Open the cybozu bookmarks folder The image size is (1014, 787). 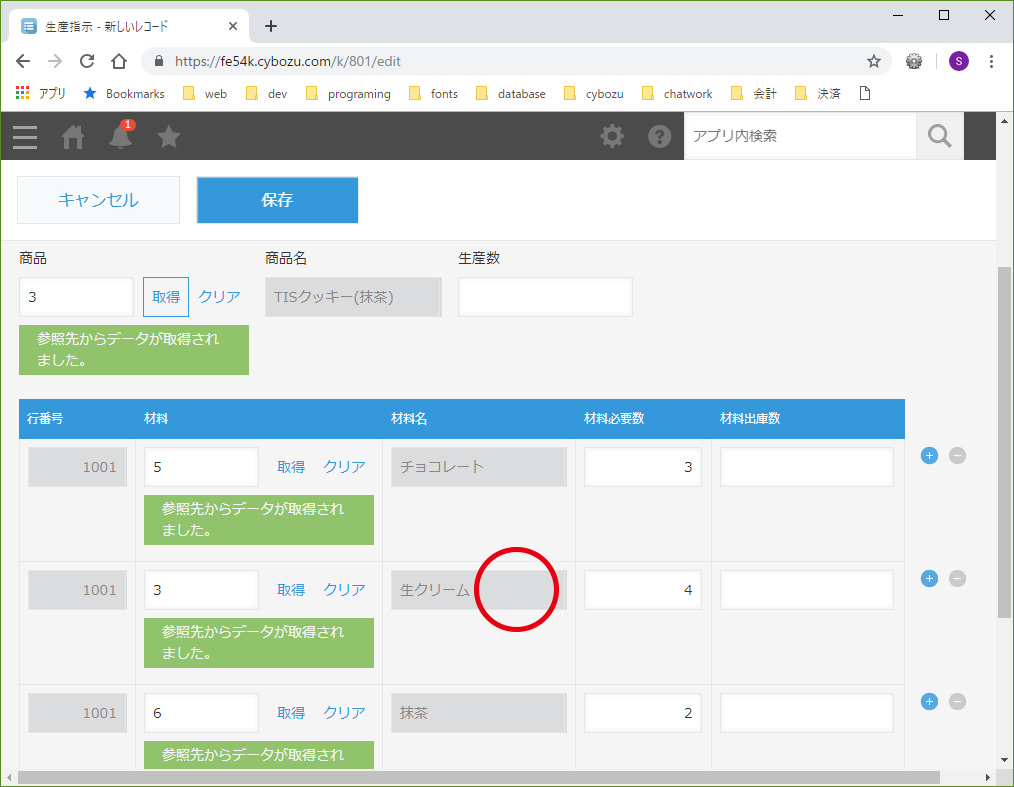pyautogui.click(x=594, y=94)
